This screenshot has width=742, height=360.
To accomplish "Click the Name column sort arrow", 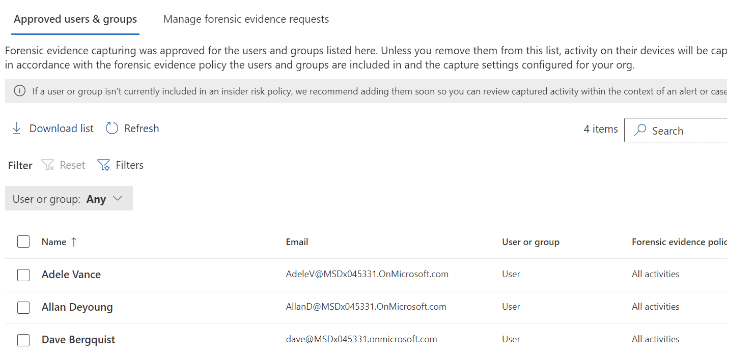I will point(73,242).
